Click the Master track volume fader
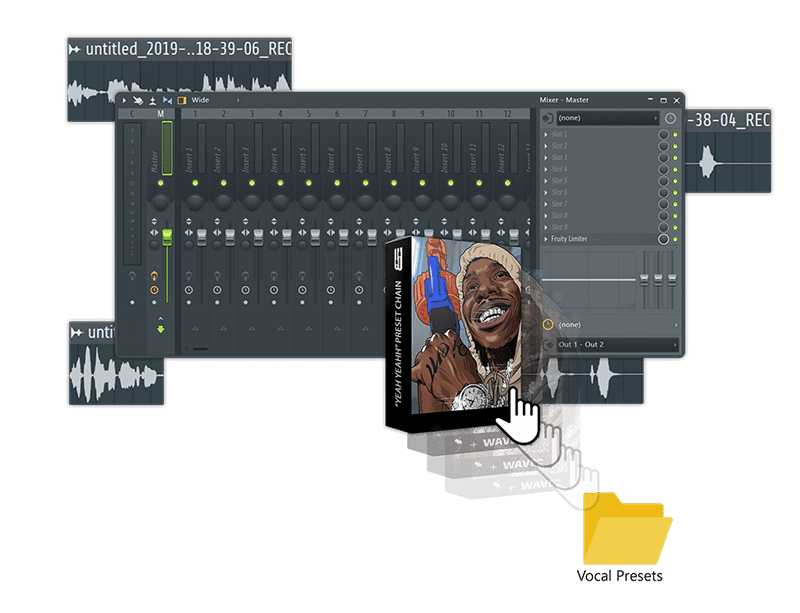Screen dimensions: 800x613 167,238
